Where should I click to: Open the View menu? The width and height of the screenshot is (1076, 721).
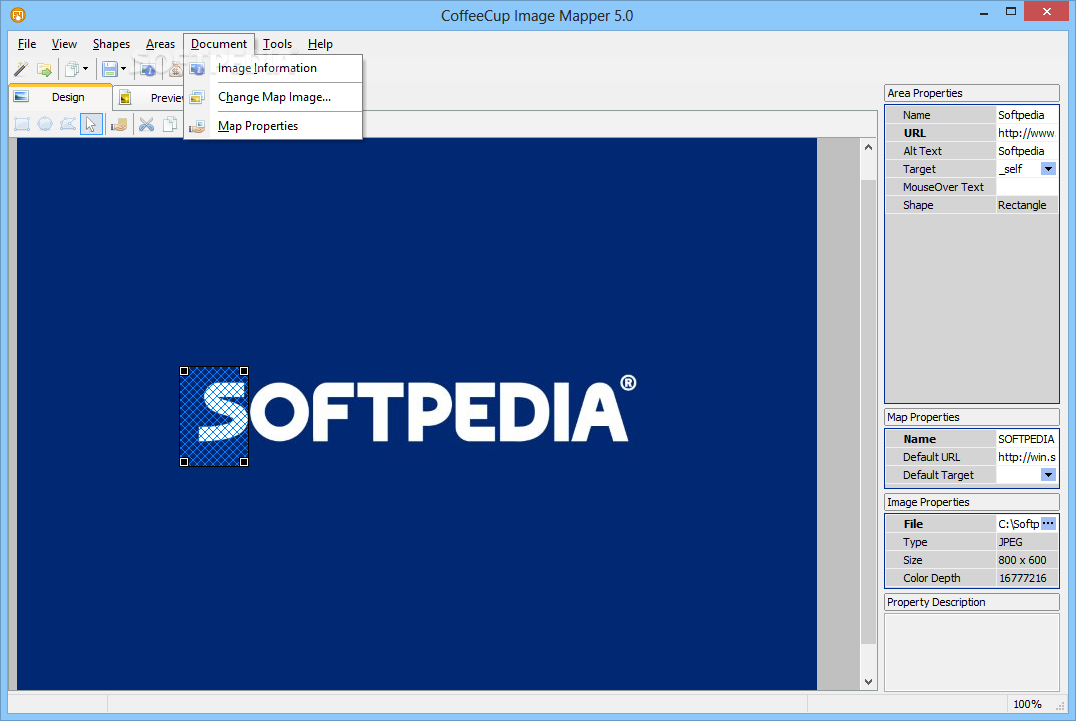(64, 44)
